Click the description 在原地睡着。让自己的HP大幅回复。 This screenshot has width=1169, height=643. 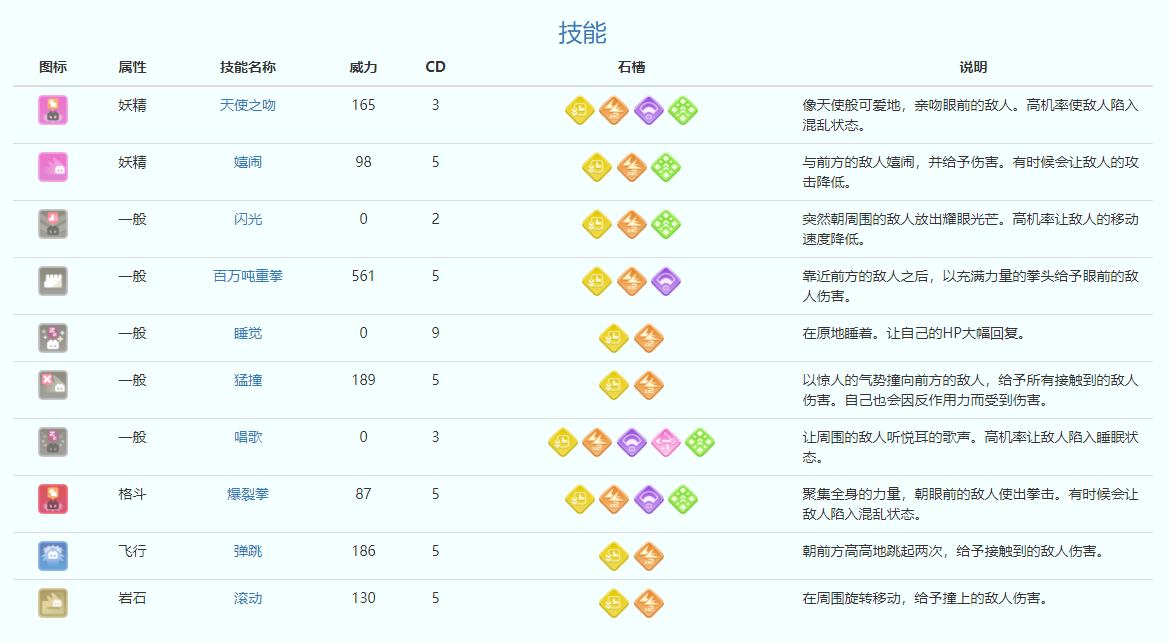click(914, 333)
